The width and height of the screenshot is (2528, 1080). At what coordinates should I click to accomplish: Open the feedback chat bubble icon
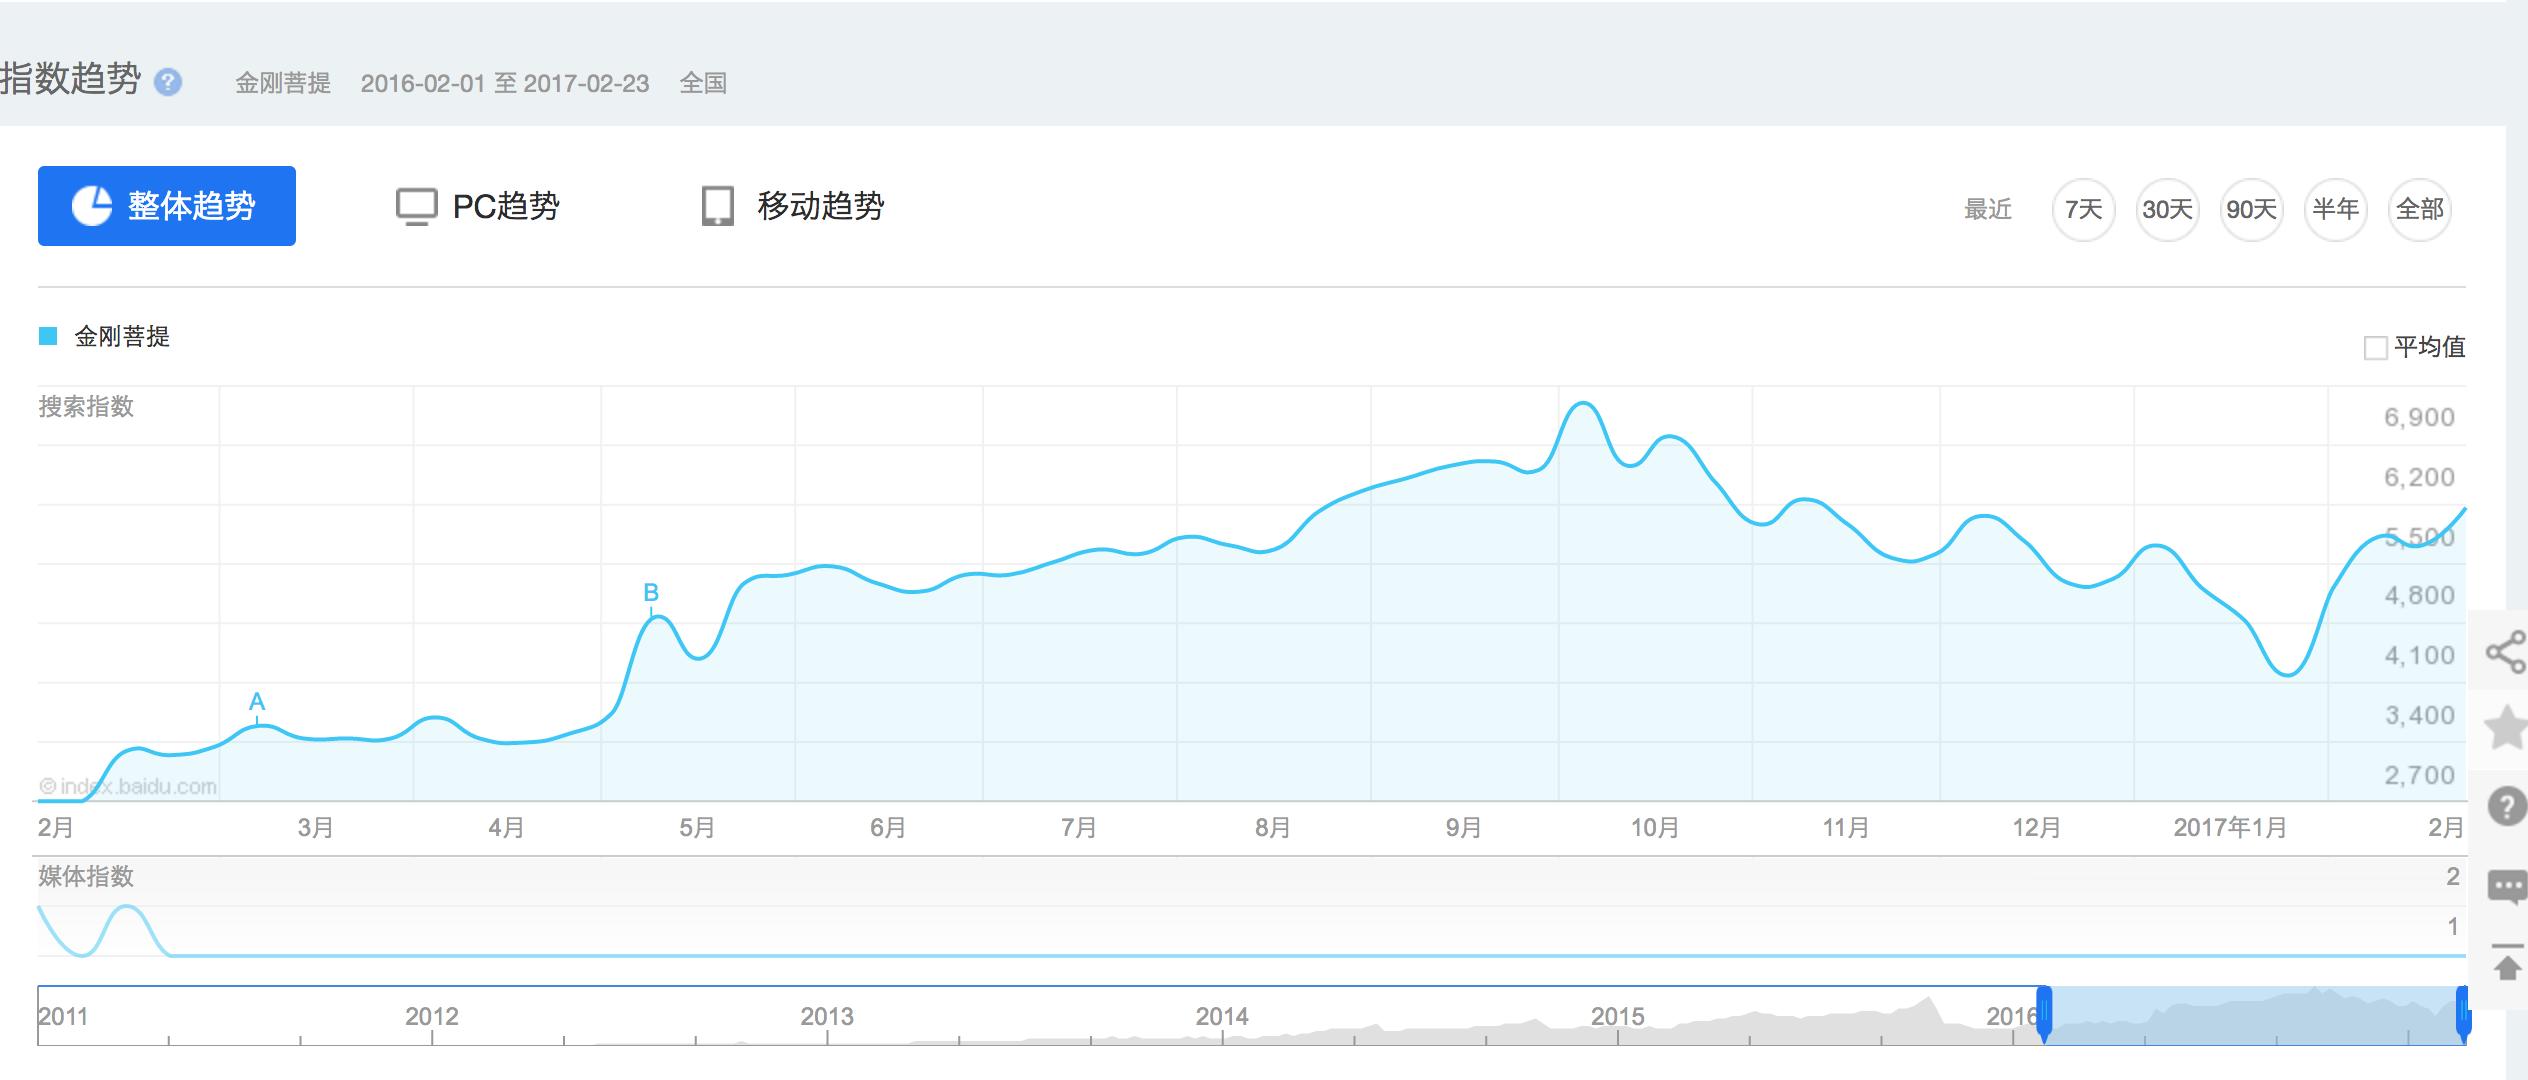tap(2507, 886)
